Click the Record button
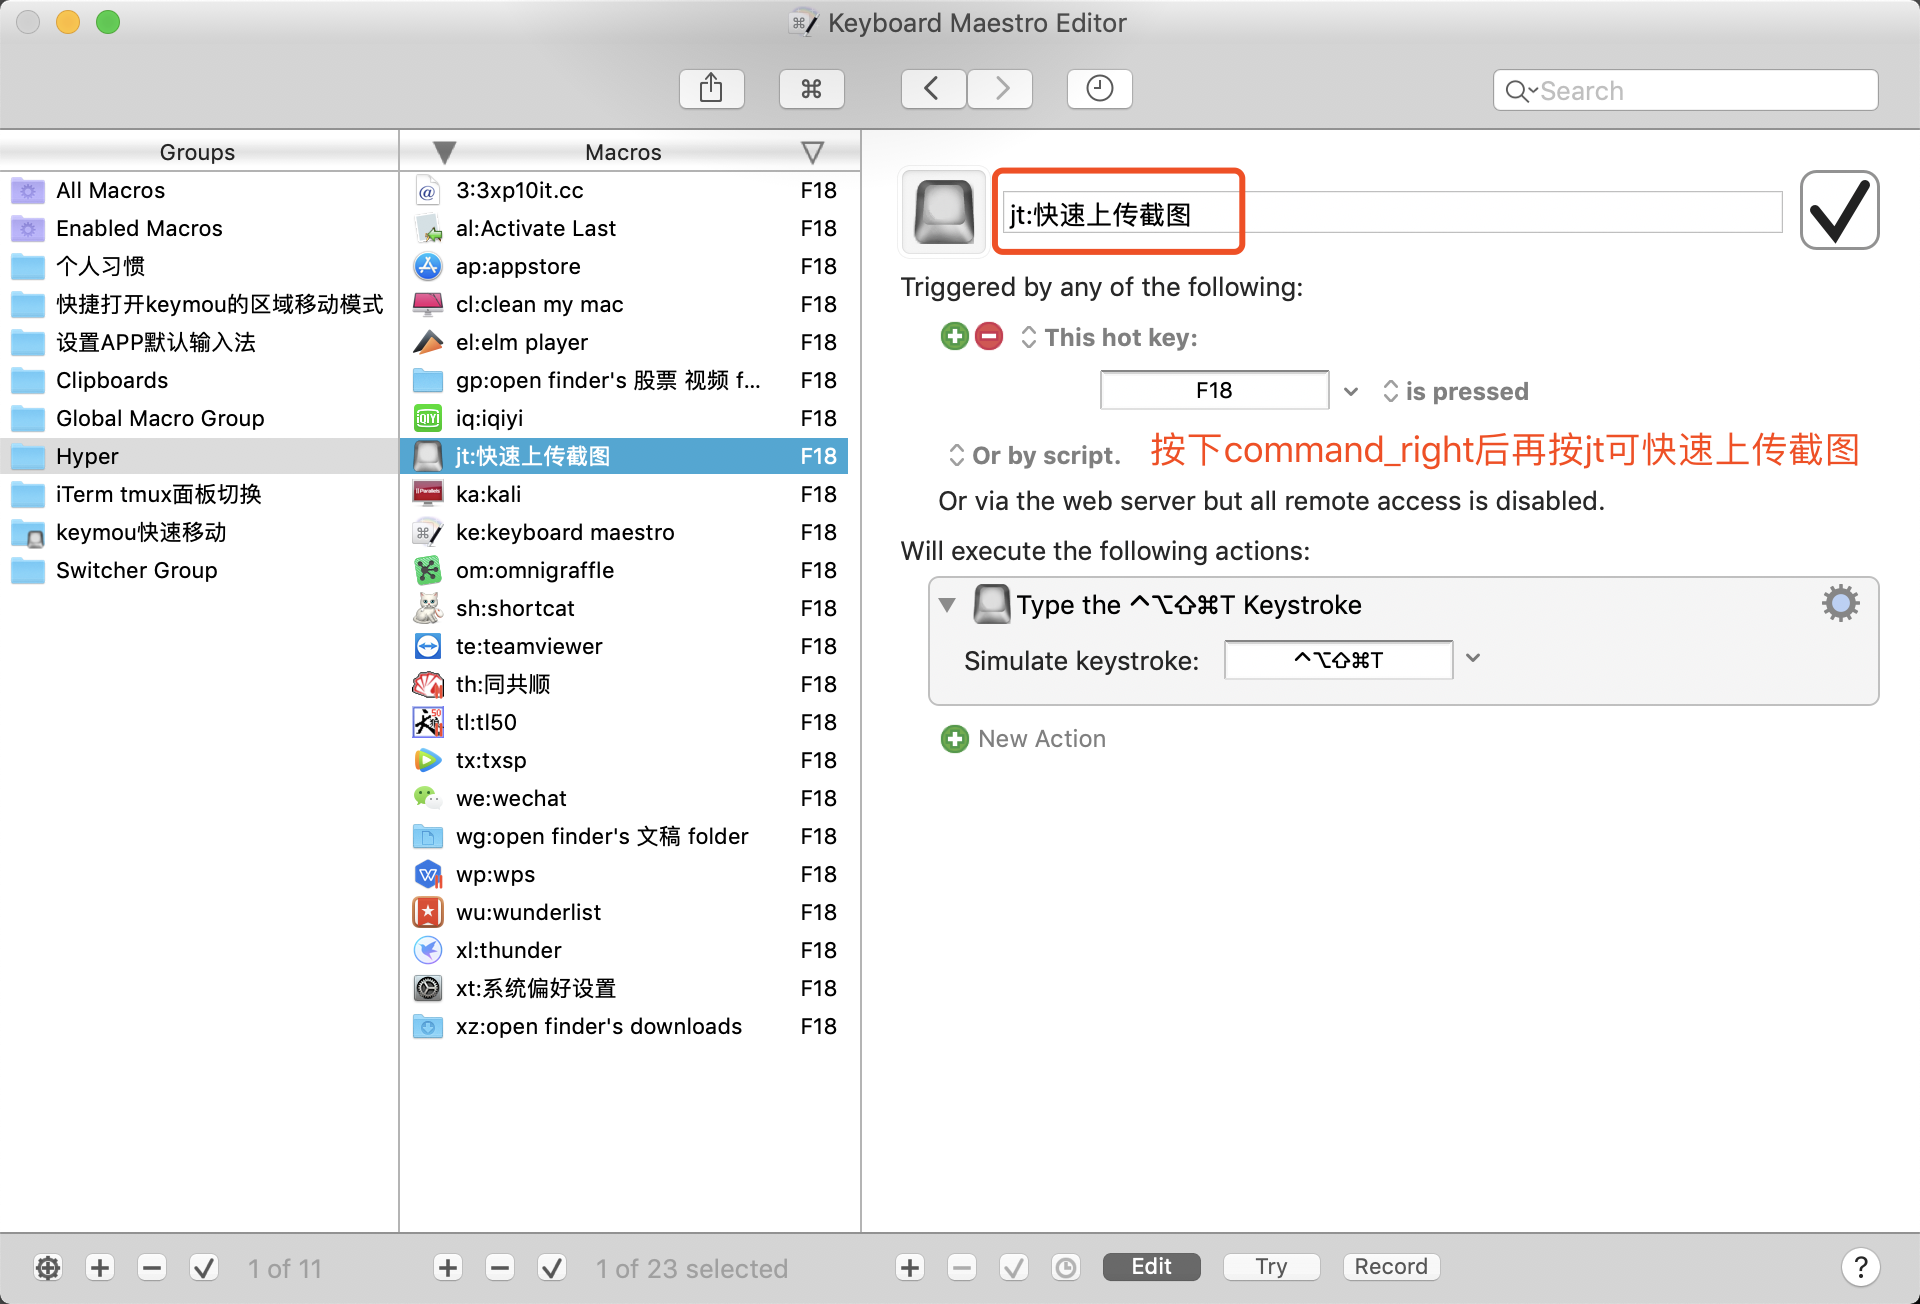This screenshot has width=1920, height=1304. pyautogui.click(x=1390, y=1267)
